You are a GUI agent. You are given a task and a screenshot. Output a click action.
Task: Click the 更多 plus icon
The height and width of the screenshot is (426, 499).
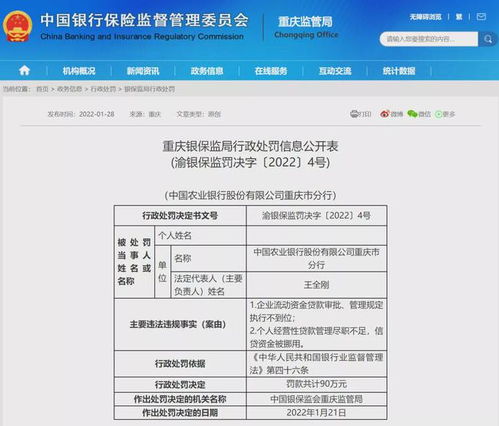coord(438,114)
